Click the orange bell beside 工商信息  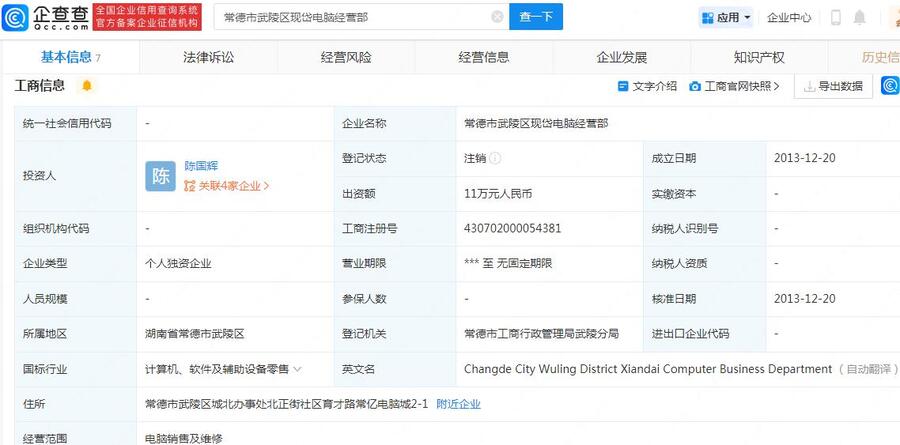[87, 86]
